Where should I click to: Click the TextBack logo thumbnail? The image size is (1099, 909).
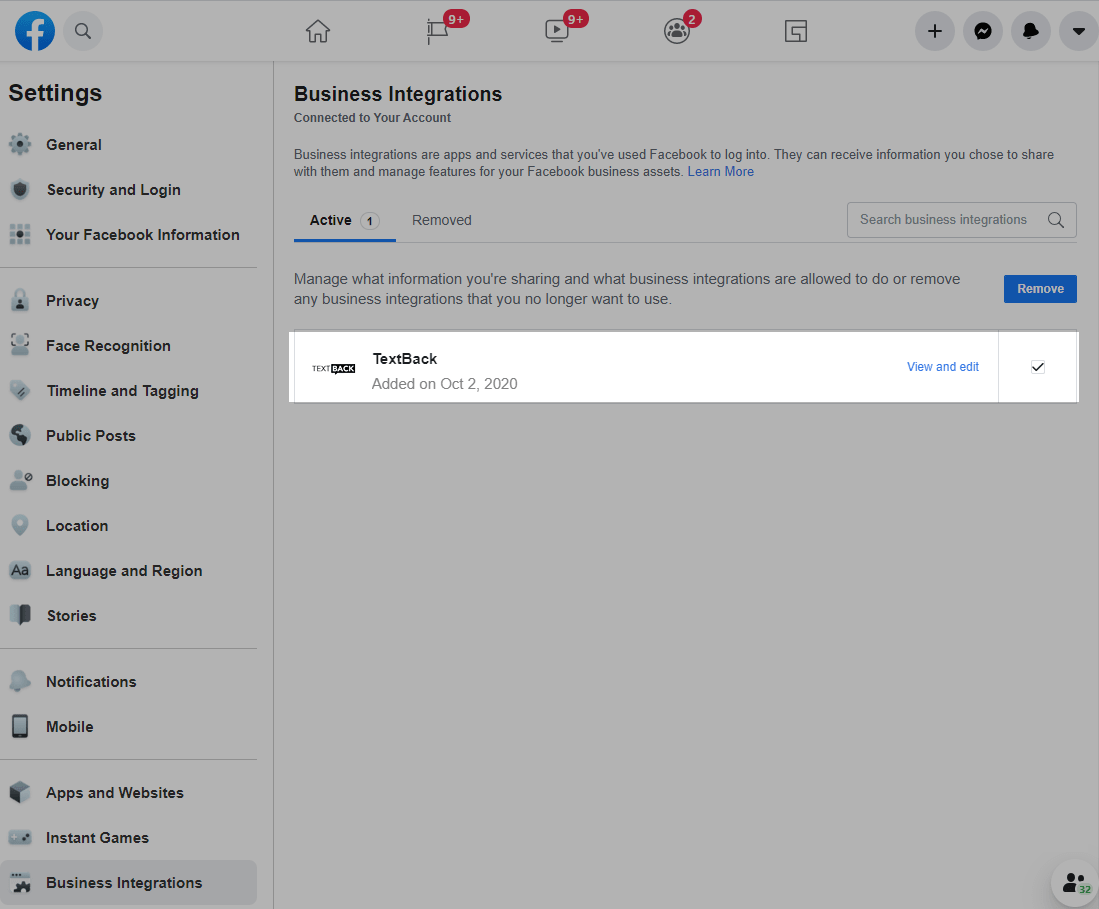pyautogui.click(x=334, y=369)
